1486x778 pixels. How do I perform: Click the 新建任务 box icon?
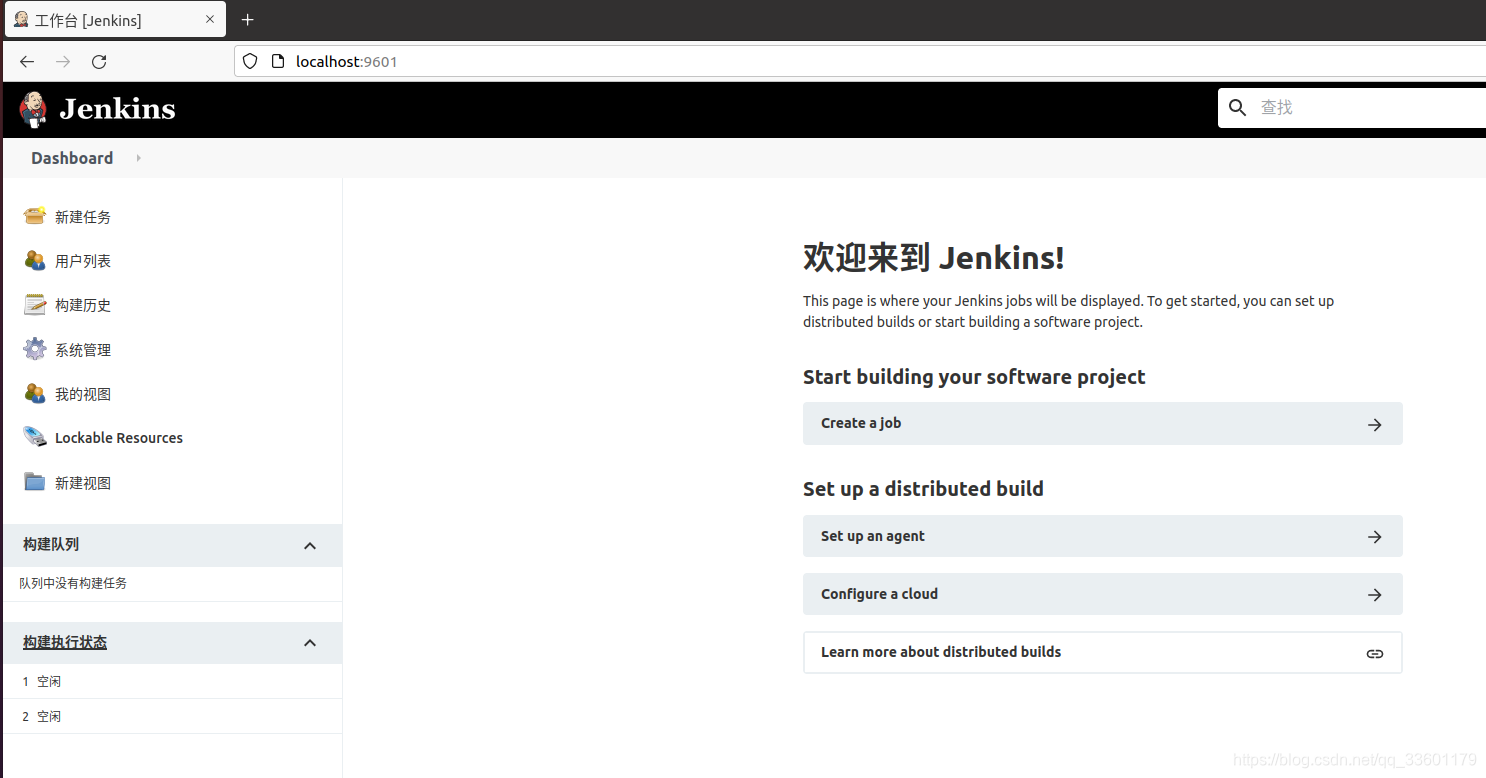coord(35,216)
